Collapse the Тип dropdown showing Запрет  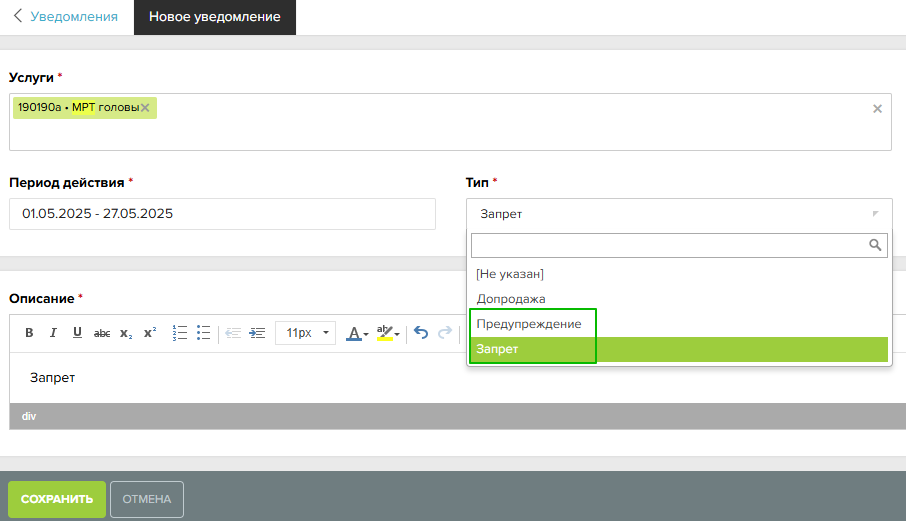pyautogui.click(x=679, y=214)
